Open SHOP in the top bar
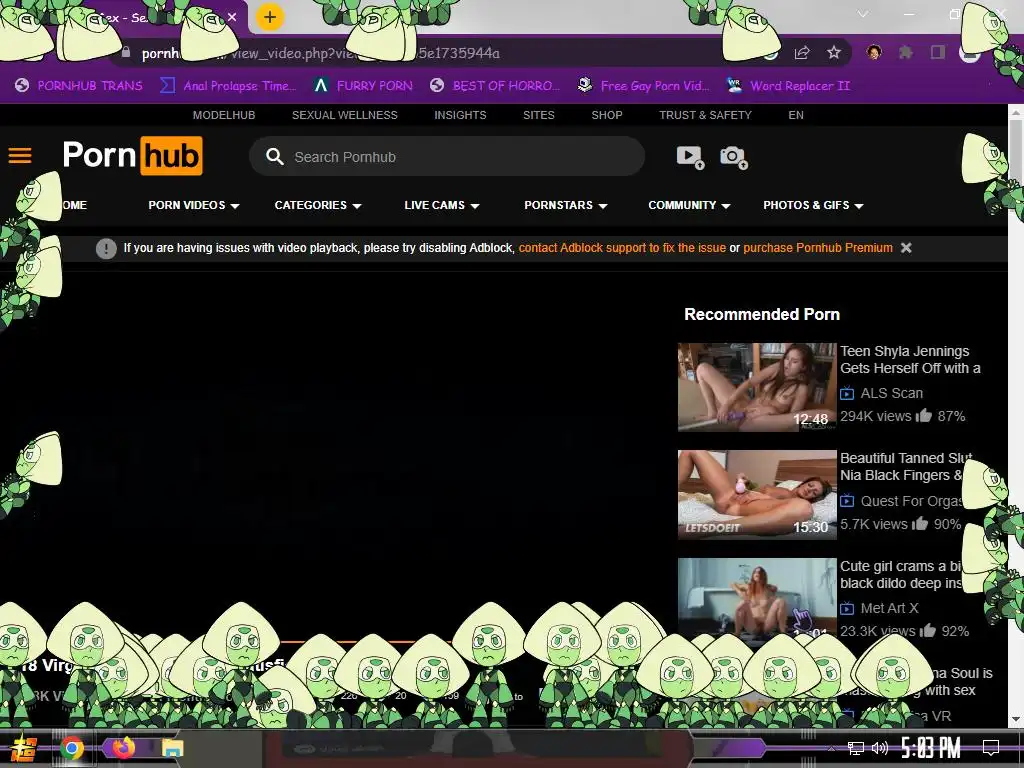This screenshot has width=1024, height=768. [x=607, y=115]
